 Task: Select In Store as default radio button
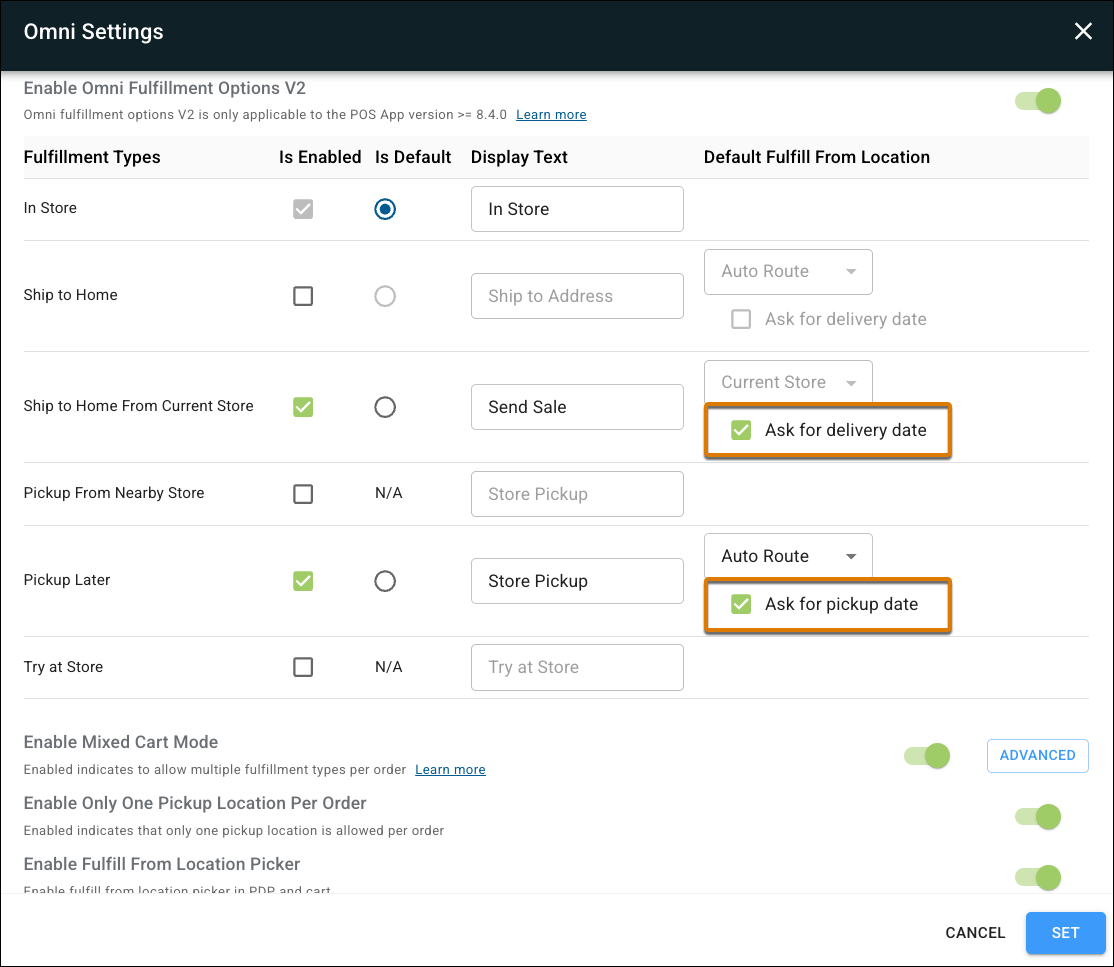point(385,209)
